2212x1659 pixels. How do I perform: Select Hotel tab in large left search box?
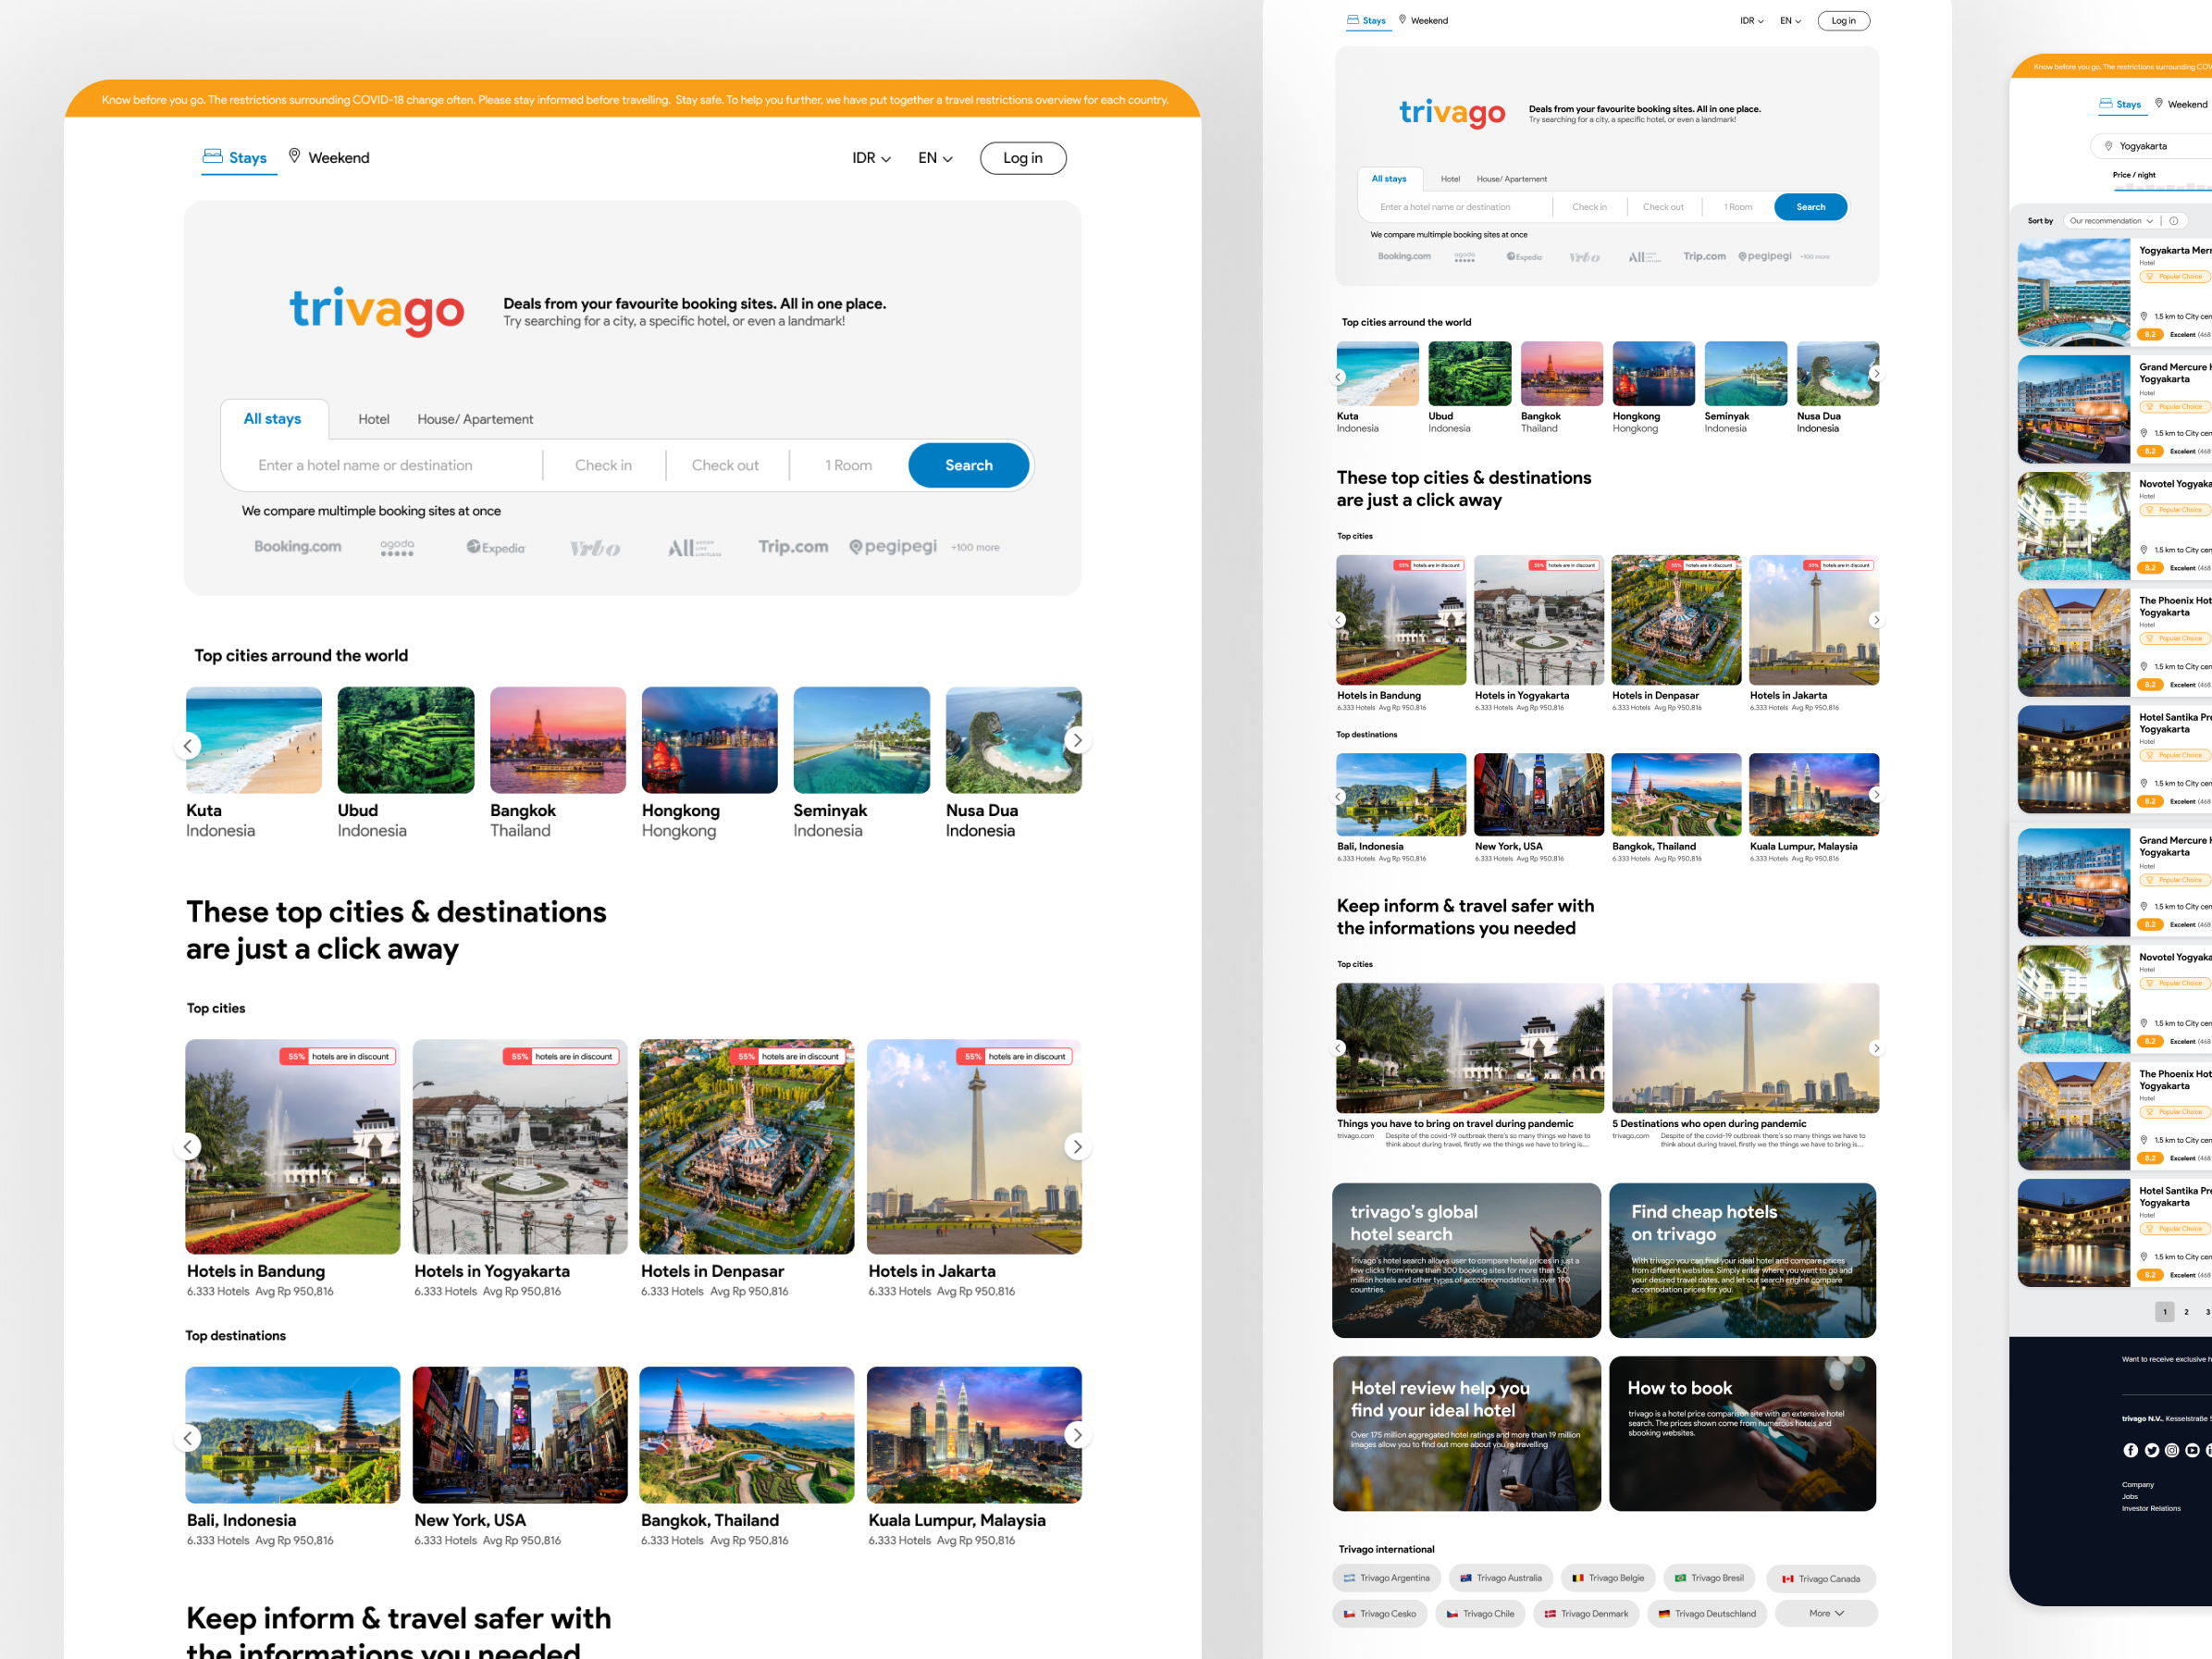[x=373, y=419]
